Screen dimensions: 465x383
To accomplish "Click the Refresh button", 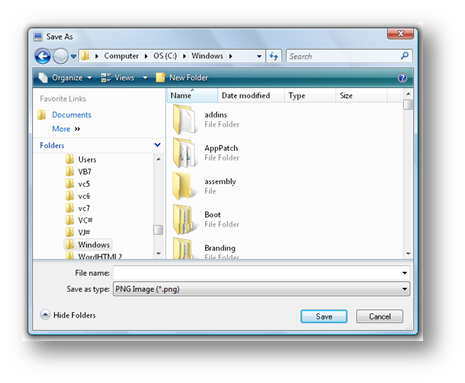I will (x=274, y=56).
